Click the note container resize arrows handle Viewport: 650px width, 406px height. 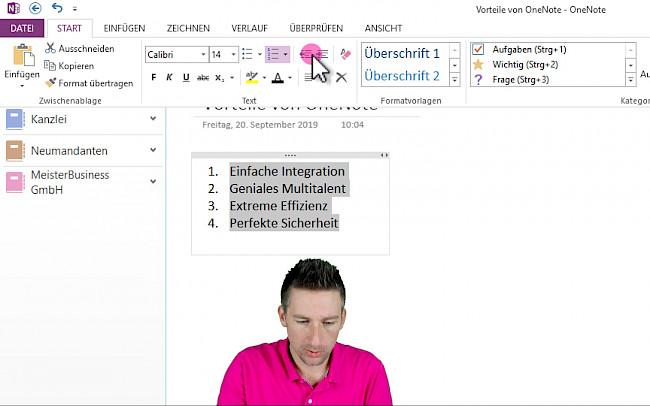pyautogui.click(x=384, y=155)
